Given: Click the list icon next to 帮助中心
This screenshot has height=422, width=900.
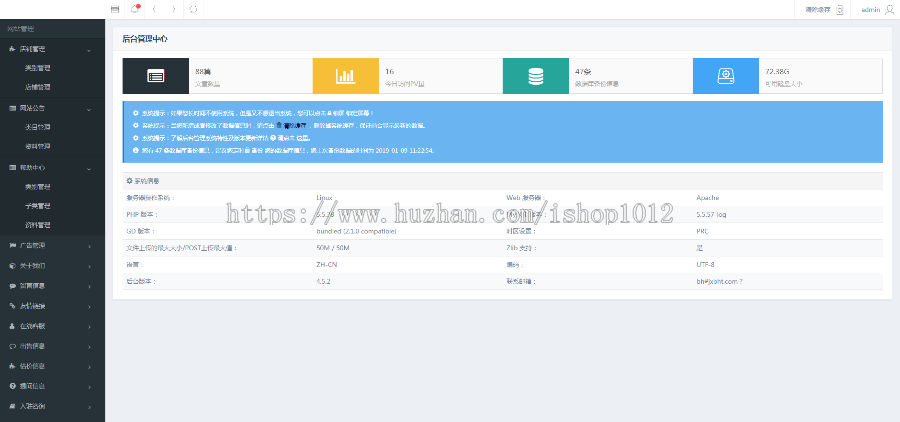Looking at the screenshot, I should coord(13,168).
